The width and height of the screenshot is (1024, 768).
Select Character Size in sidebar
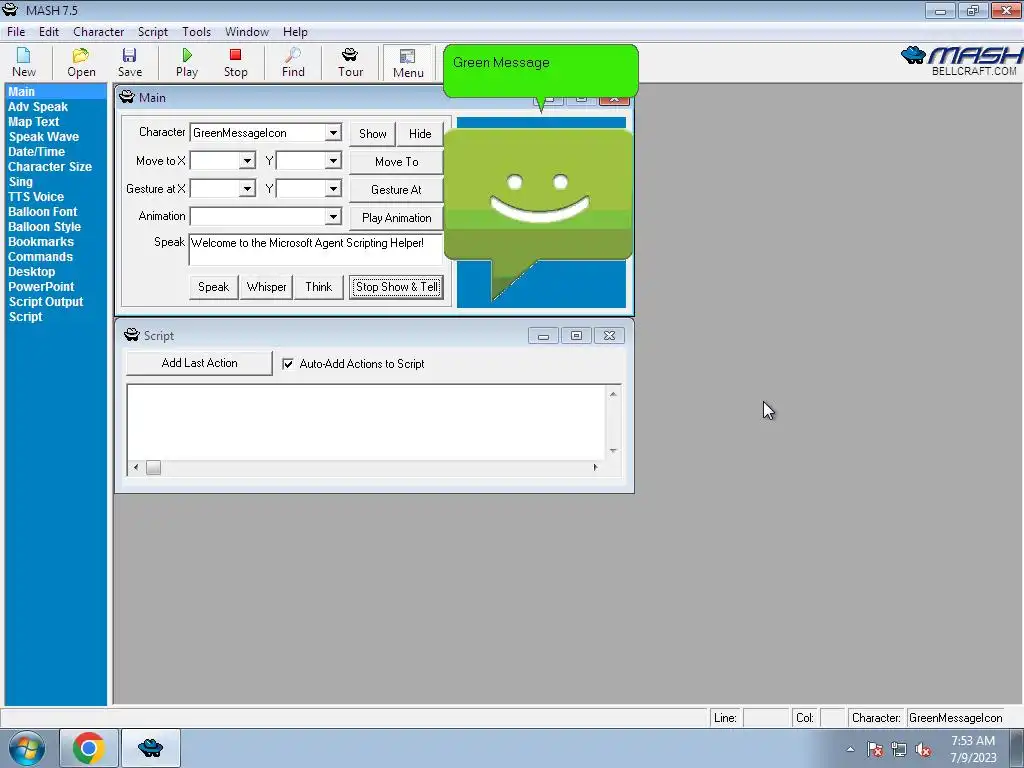(50, 167)
